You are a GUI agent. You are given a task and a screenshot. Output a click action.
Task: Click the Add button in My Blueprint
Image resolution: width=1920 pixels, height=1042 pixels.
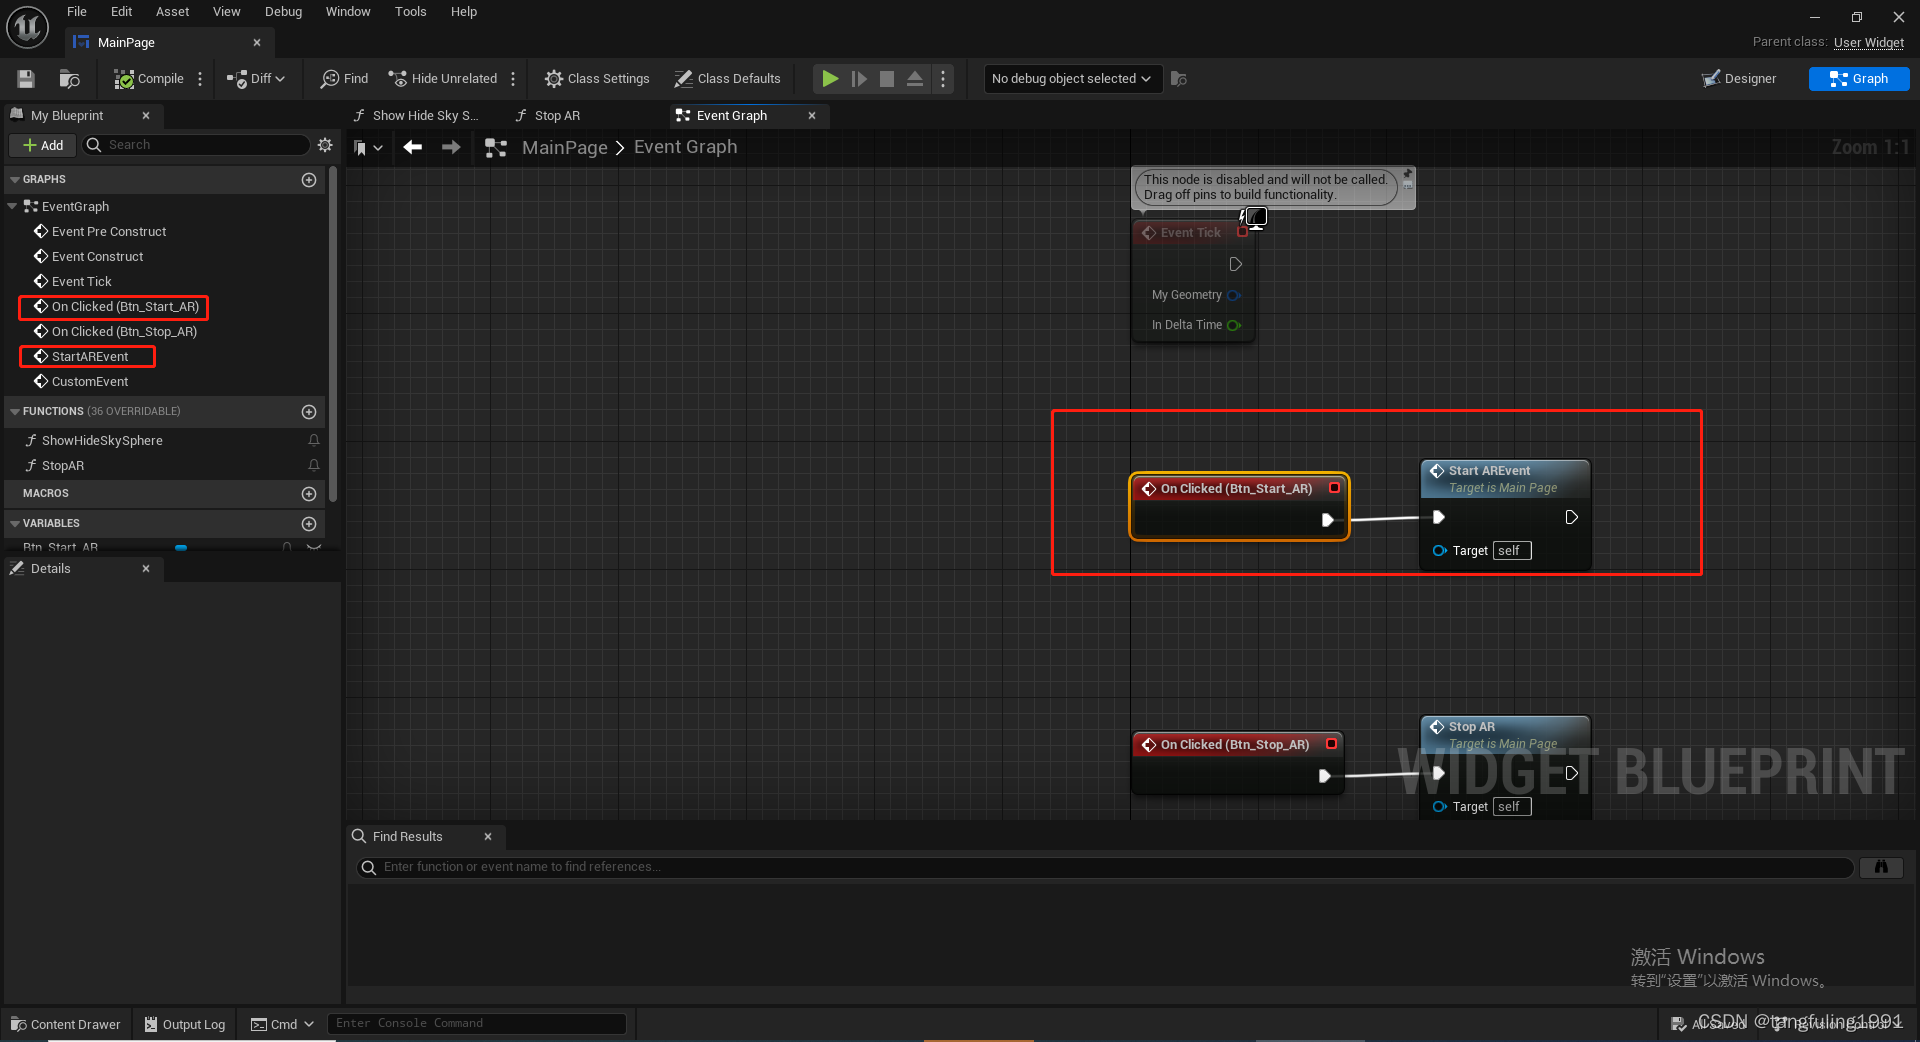pyautogui.click(x=43, y=145)
